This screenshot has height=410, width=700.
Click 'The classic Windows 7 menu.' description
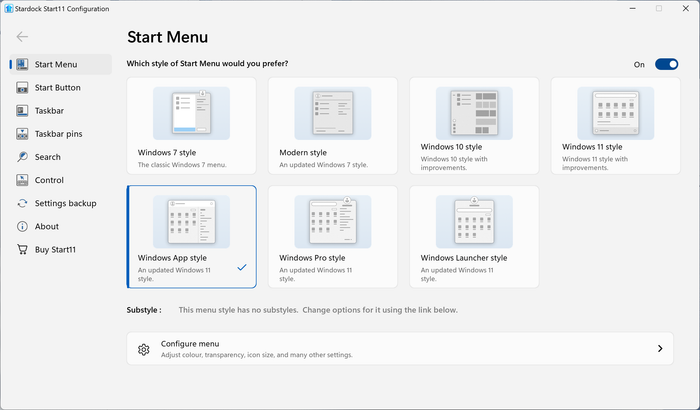[182, 165]
